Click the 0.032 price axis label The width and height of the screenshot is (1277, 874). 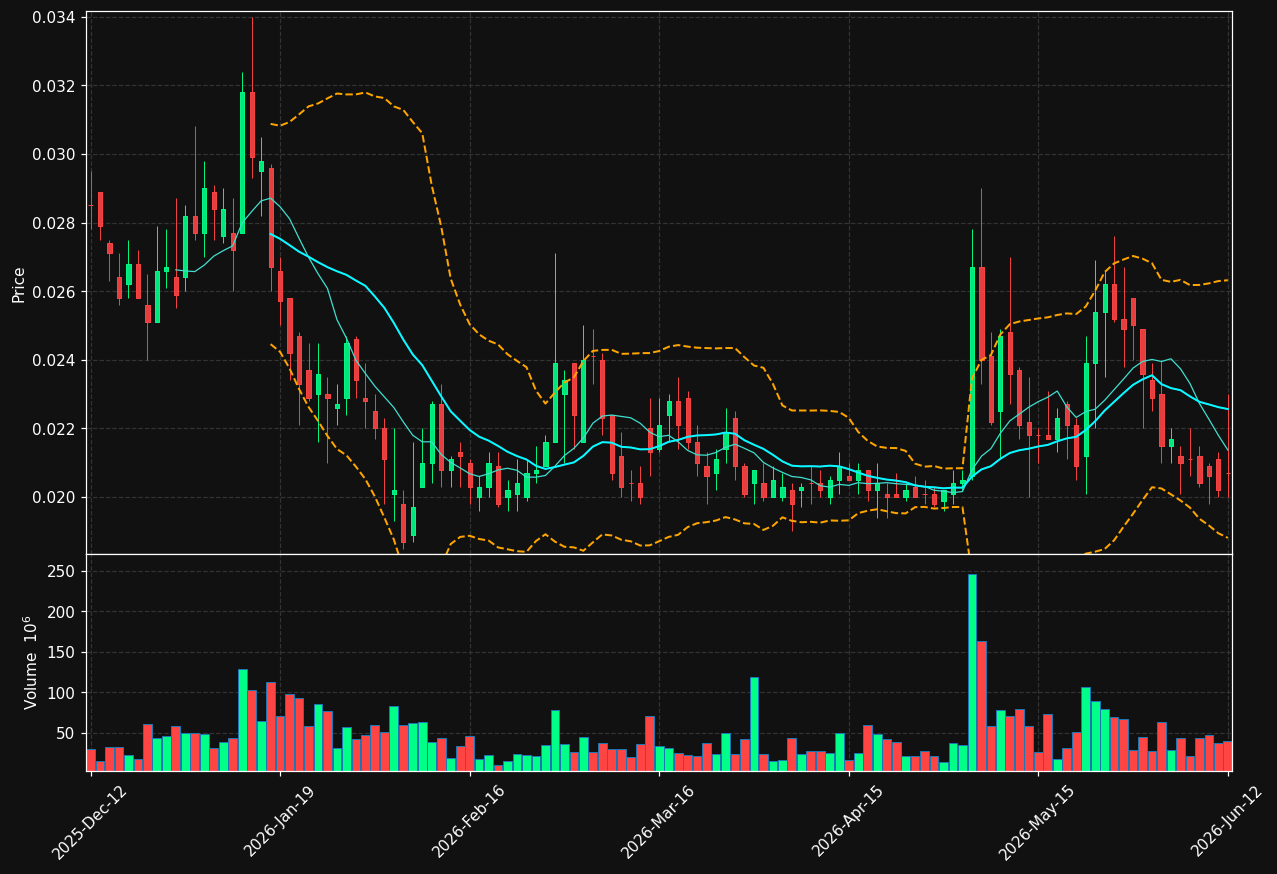[x=52, y=86]
